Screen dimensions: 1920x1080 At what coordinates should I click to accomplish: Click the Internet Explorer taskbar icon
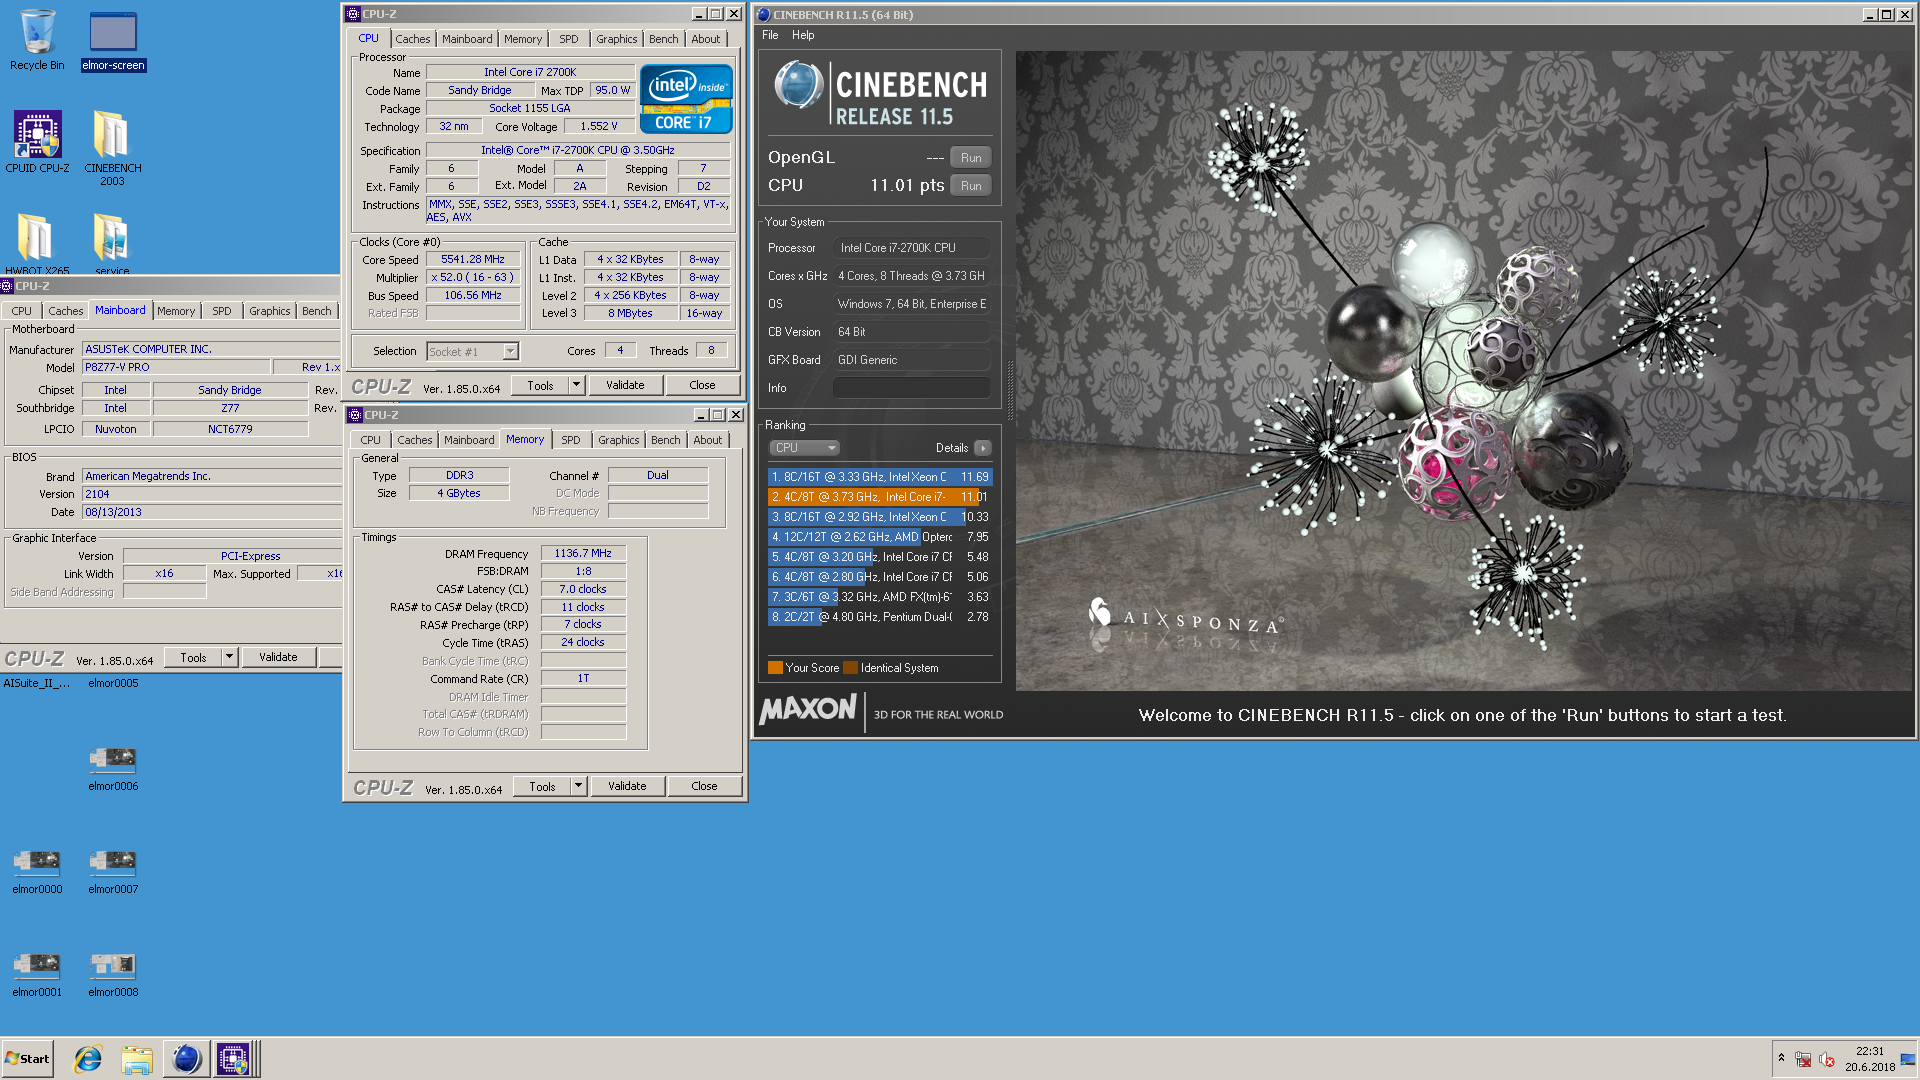tap(88, 1059)
